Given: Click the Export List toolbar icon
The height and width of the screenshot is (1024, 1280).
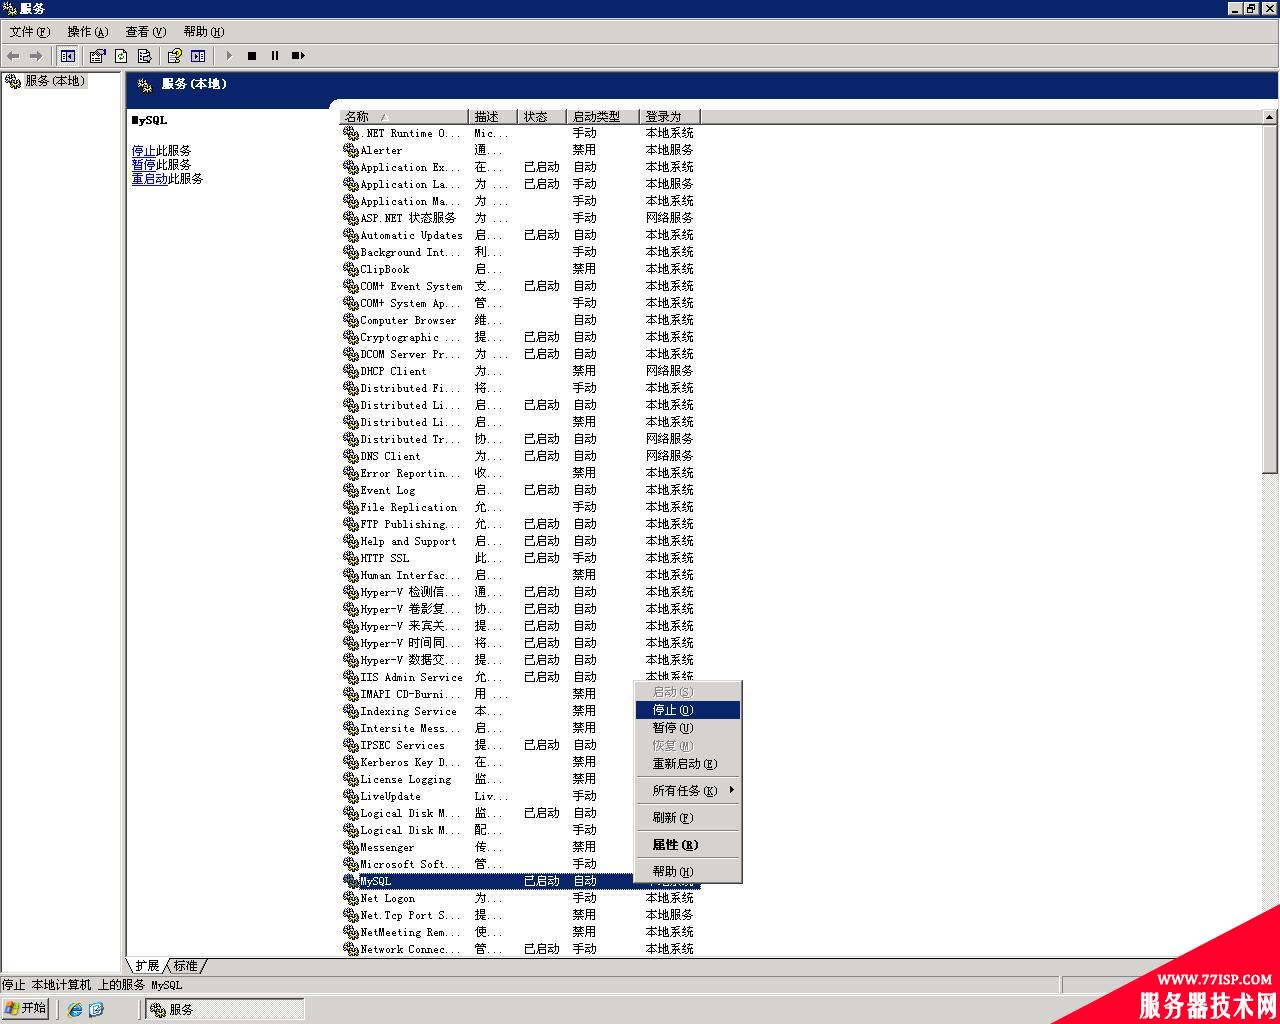Looking at the screenshot, I should click(x=144, y=56).
